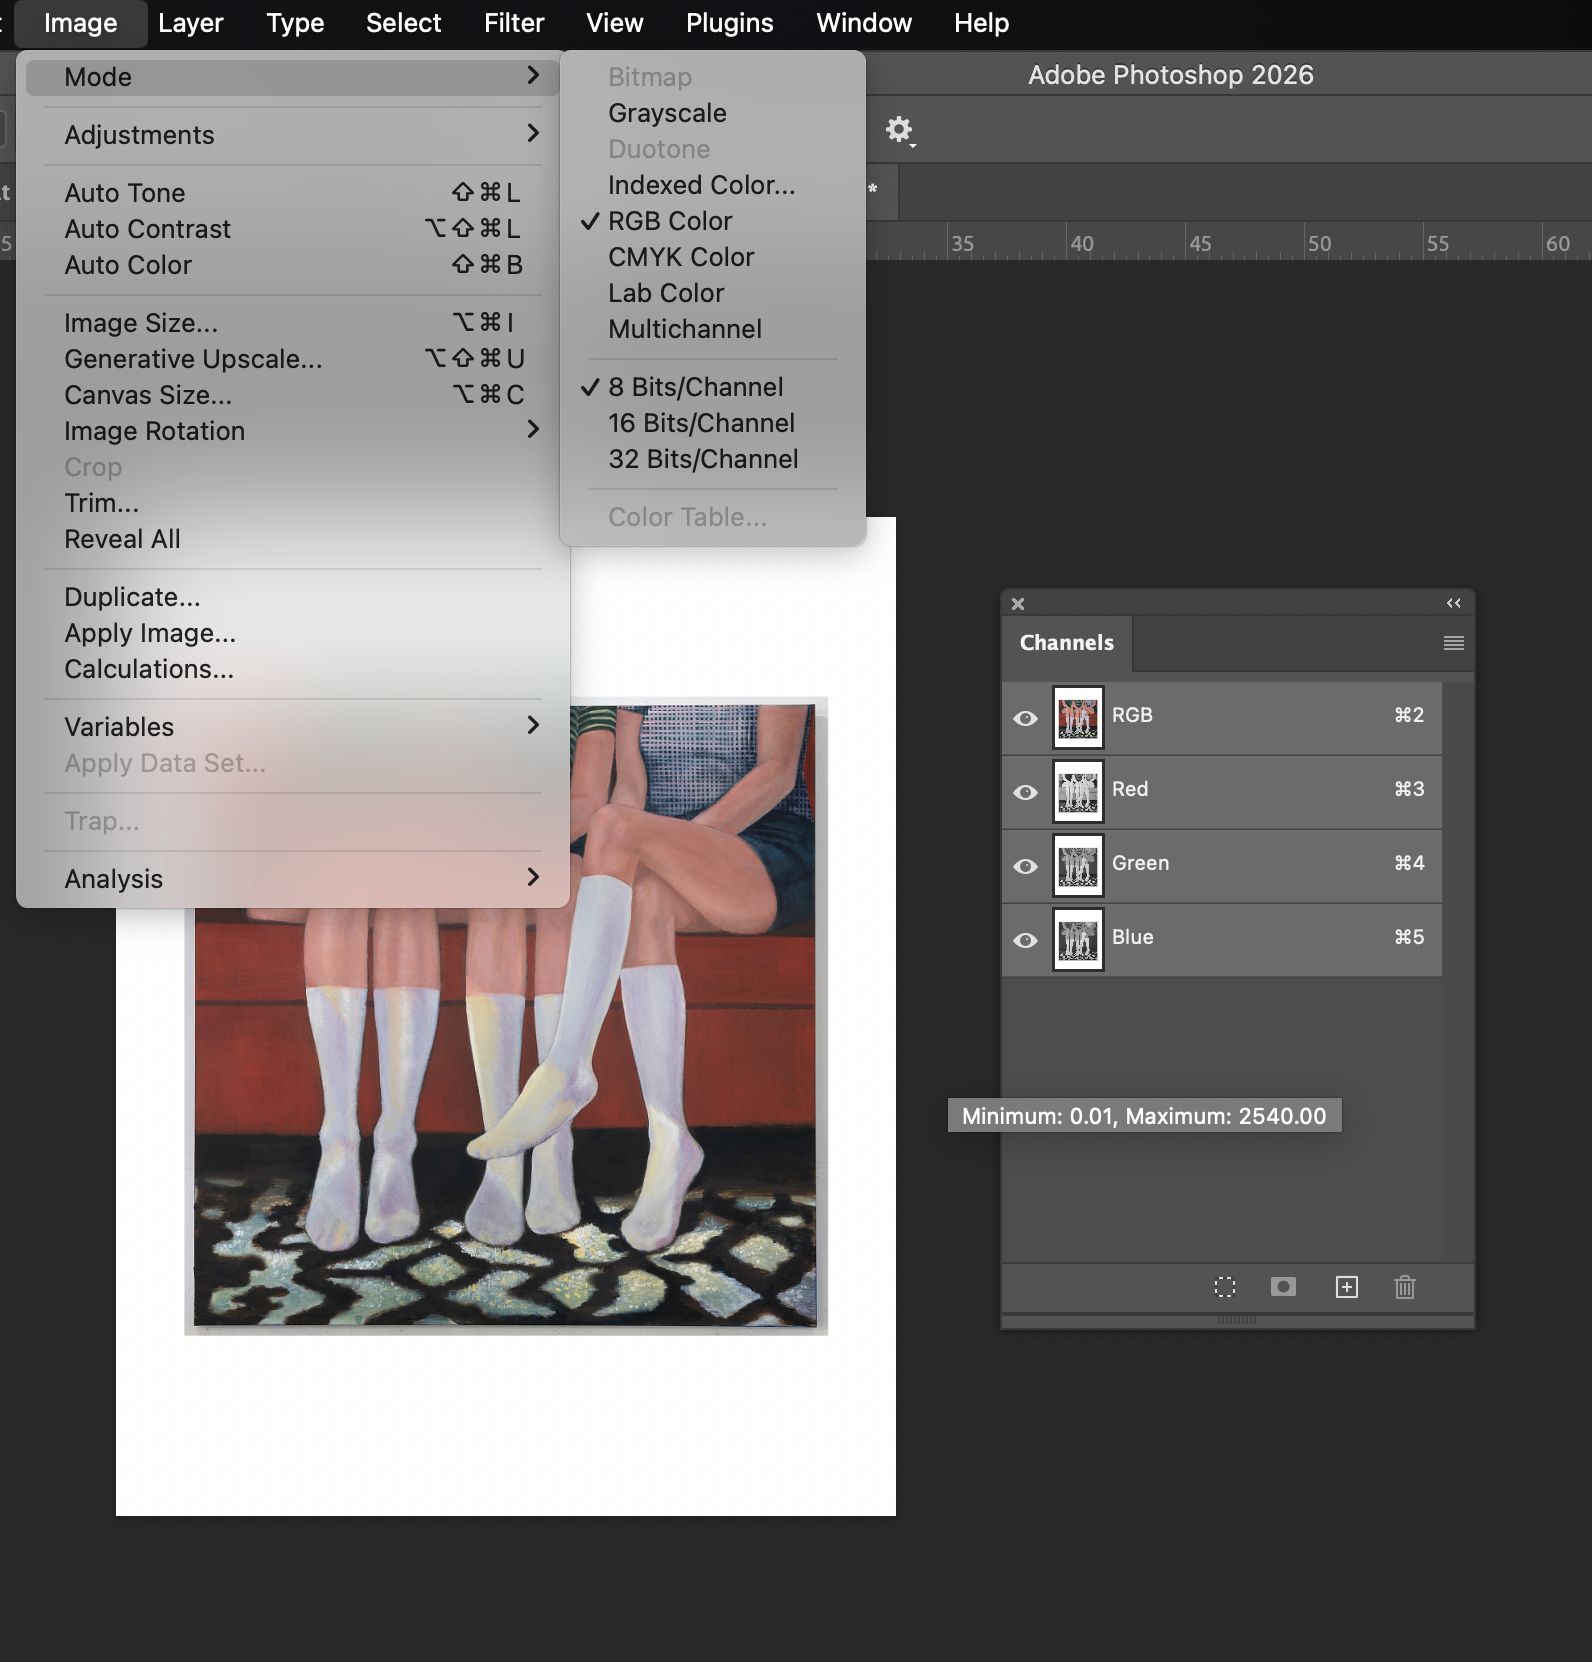Select checked 8 Bits/Channel option
1592x1662 pixels.
[x=712, y=387]
